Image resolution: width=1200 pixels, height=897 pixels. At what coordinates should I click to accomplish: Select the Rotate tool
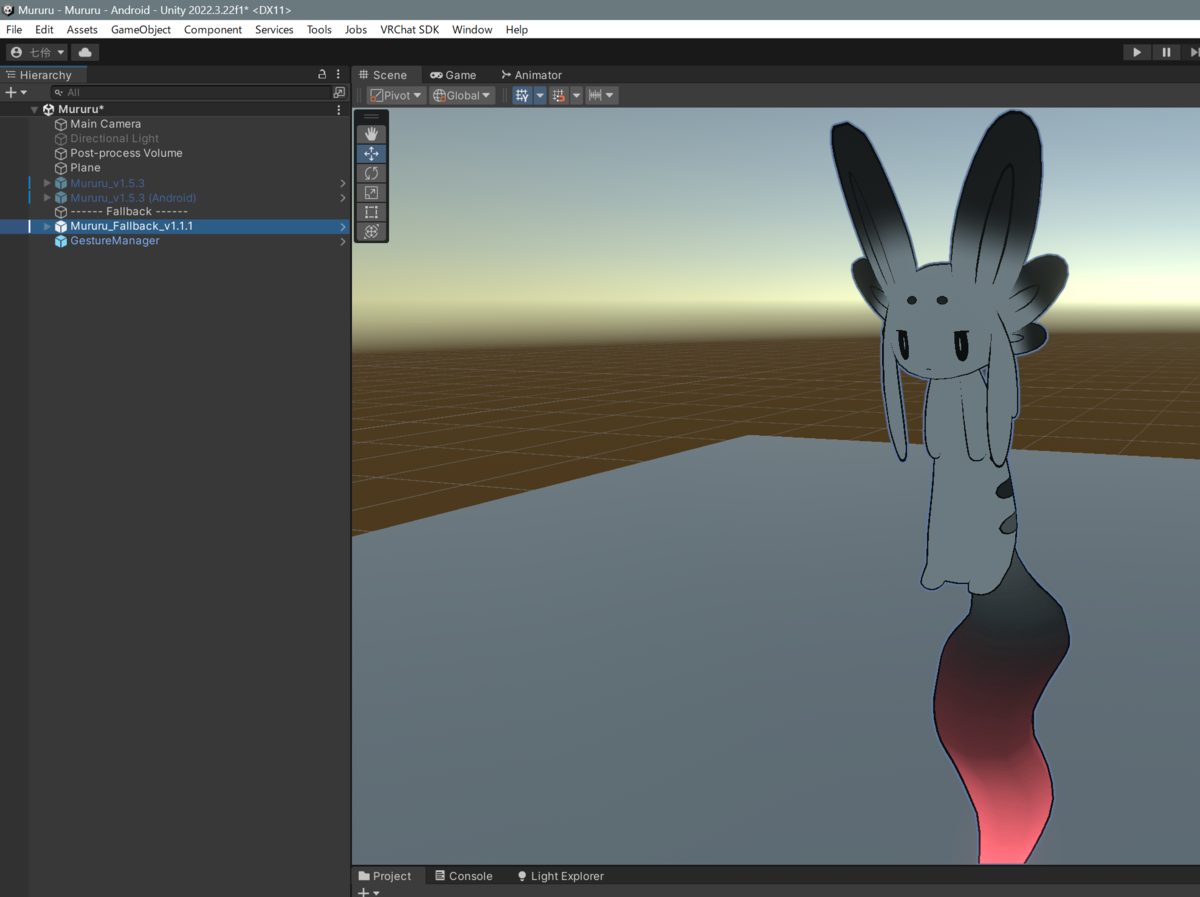[x=371, y=173]
